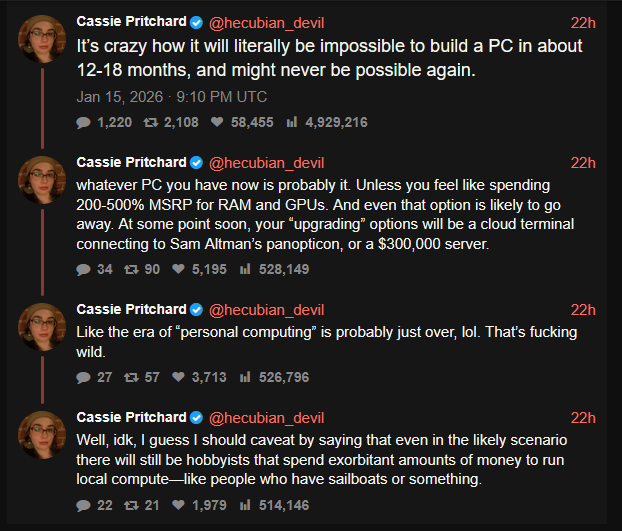Screen dimensions: 622x531
Task: Open @hecubian_devil handle on the first tweet
Action: pyautogui.click(x=266, y=22)
